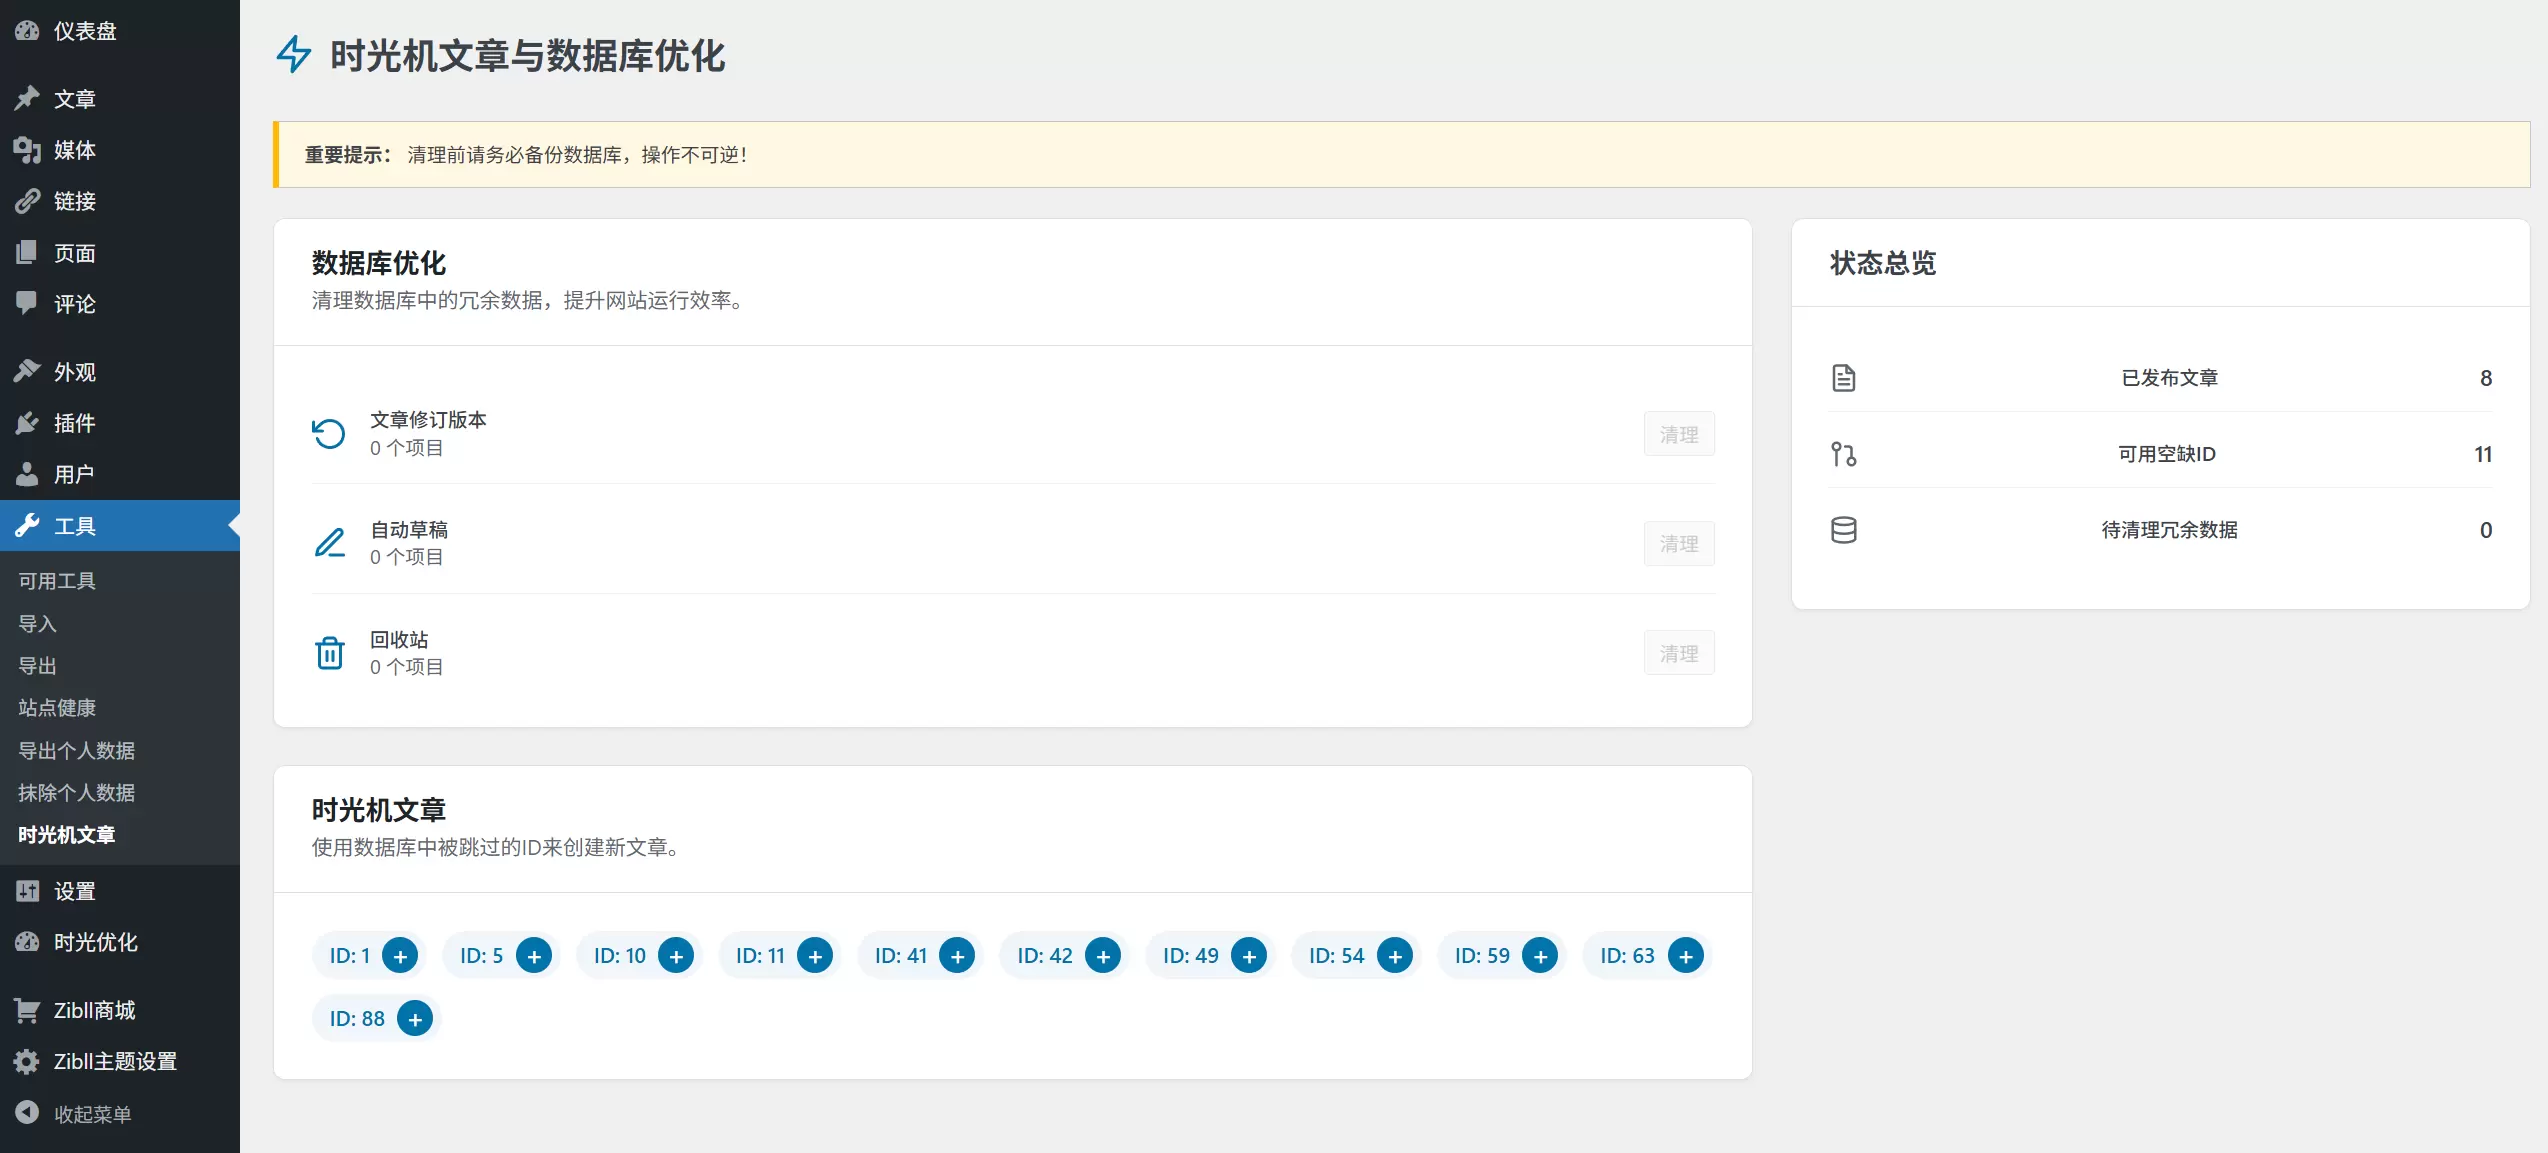Click the database icon for 待清理冗余数据

coord(1844,530)
